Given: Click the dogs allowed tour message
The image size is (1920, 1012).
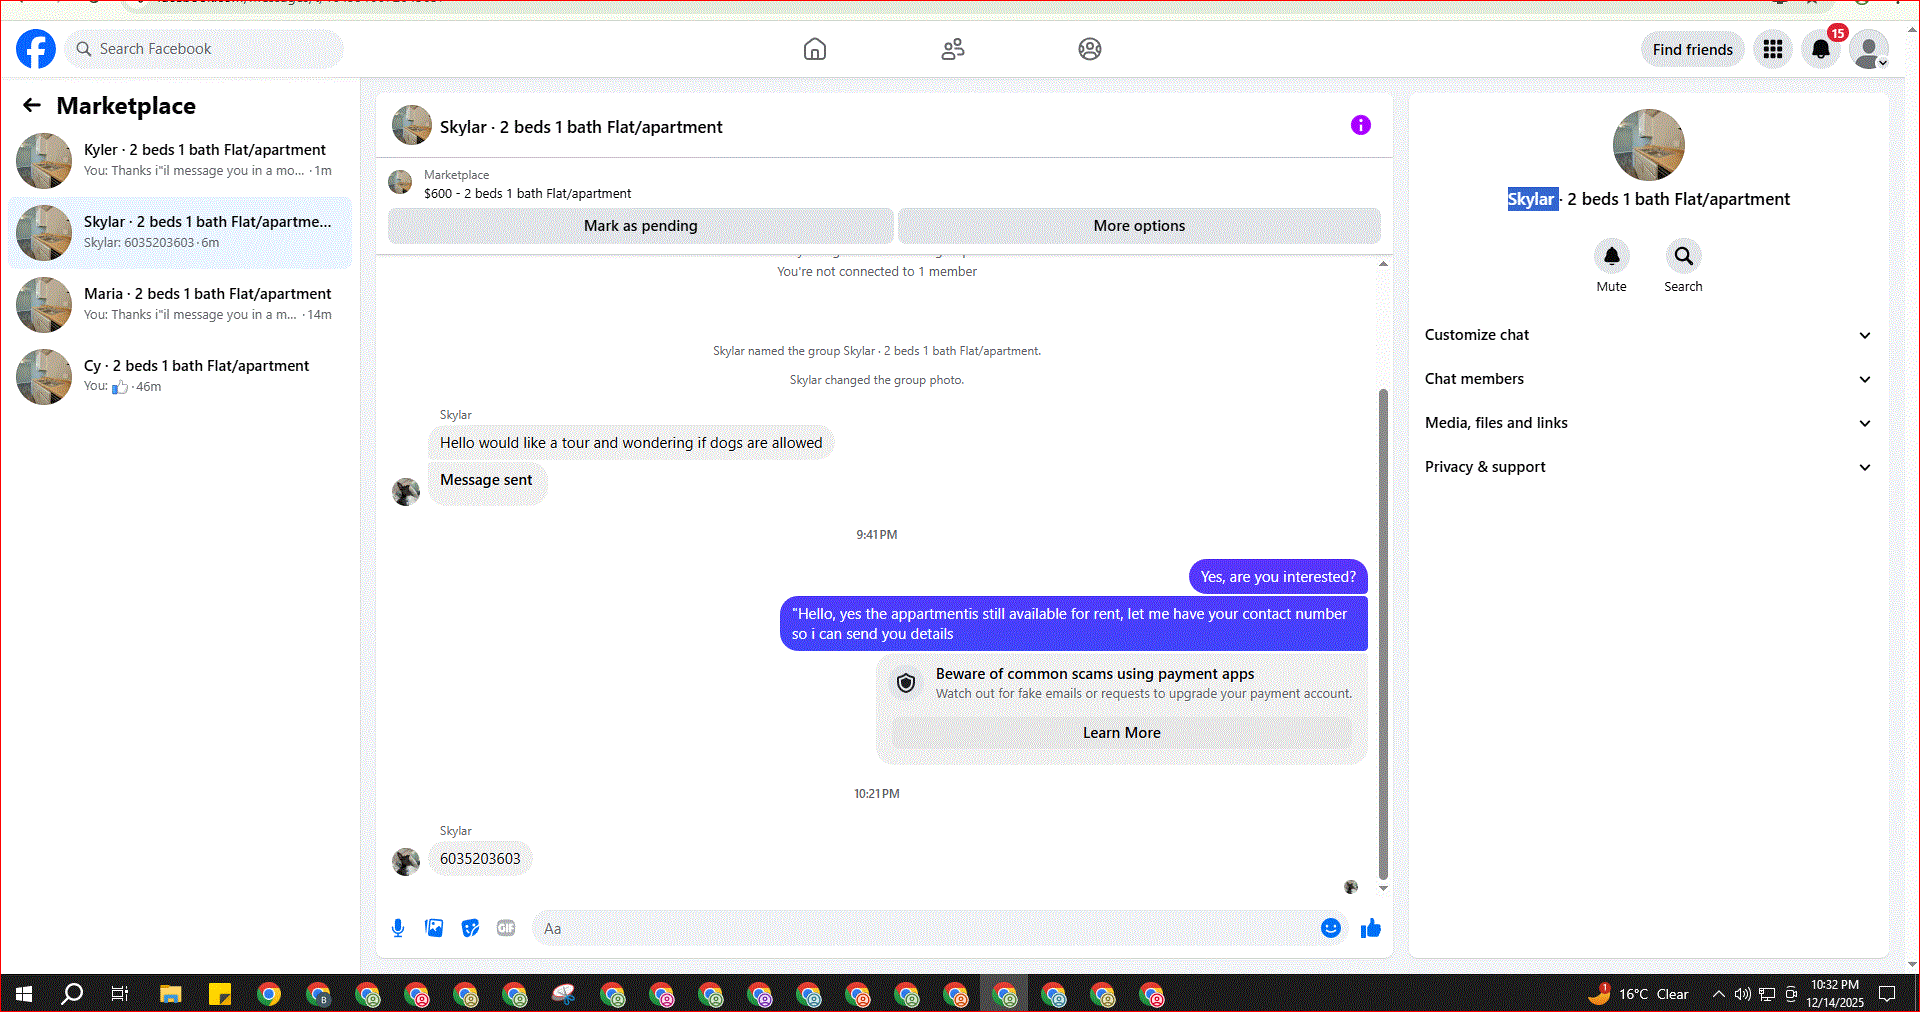Looking at the screenshot, I should [631, 443].
